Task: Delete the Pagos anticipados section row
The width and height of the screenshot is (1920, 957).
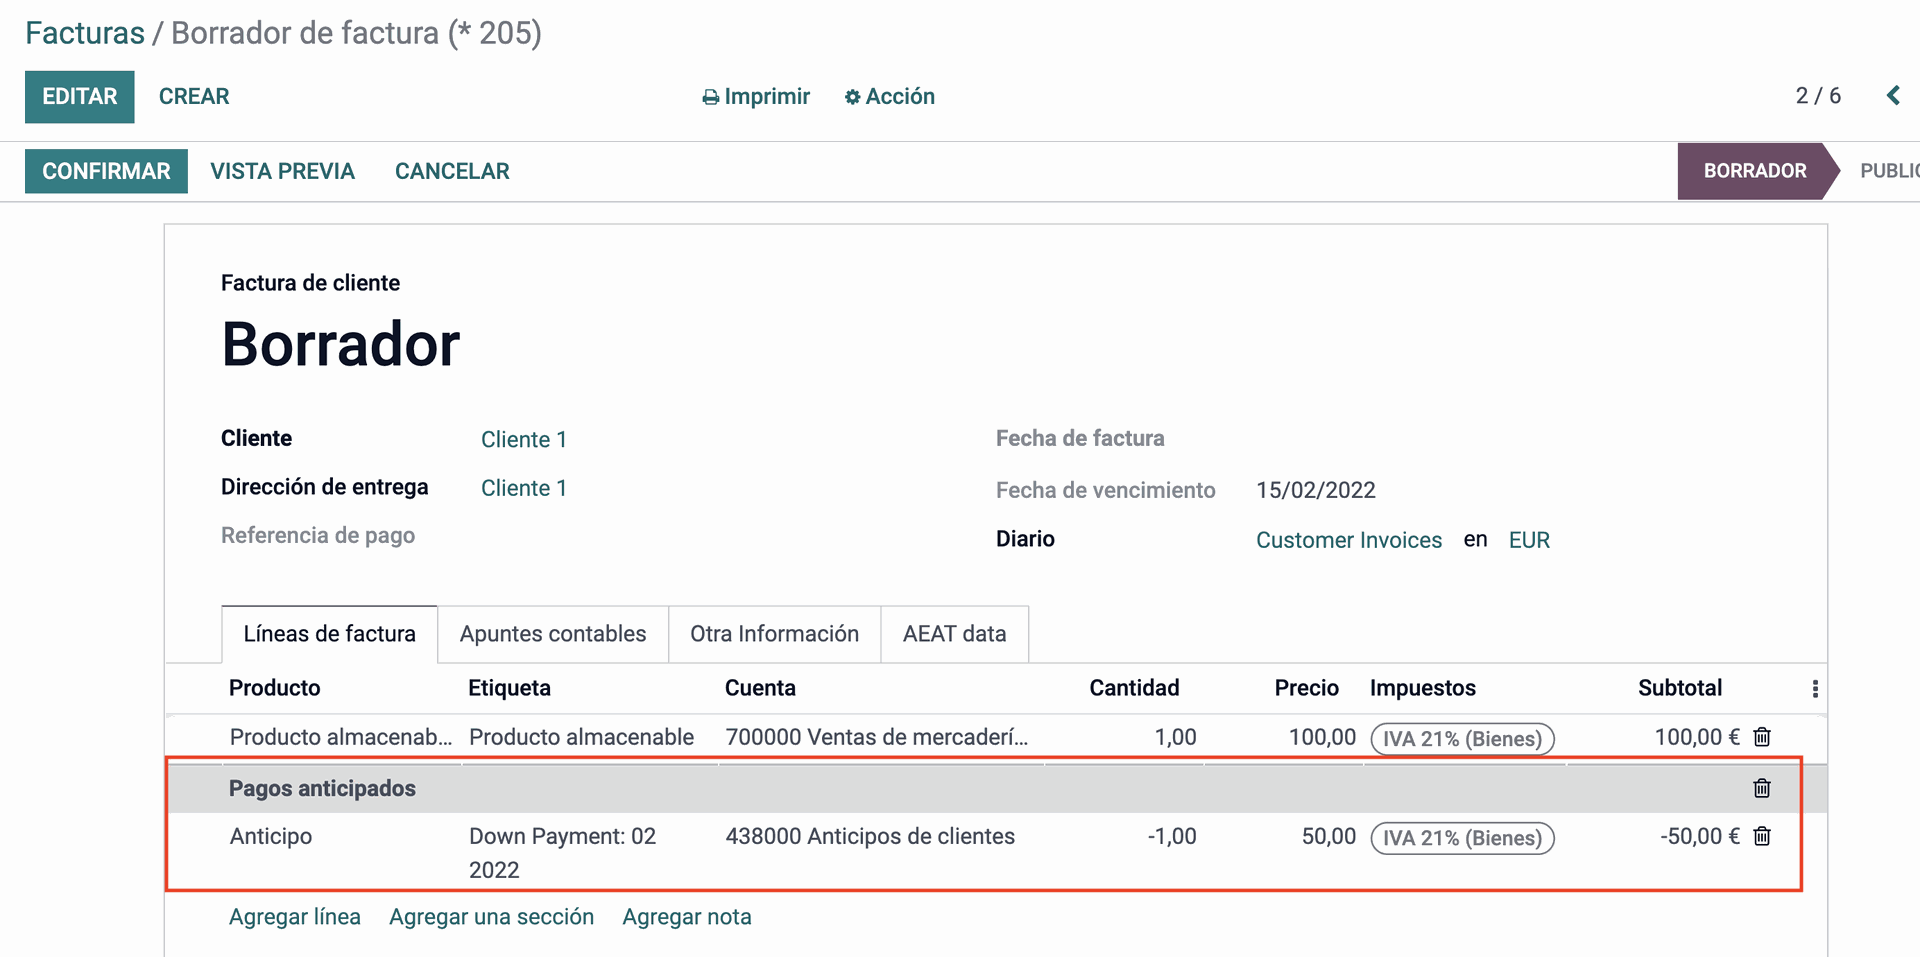Action: pyautogui.click(x=1762, y=788)
